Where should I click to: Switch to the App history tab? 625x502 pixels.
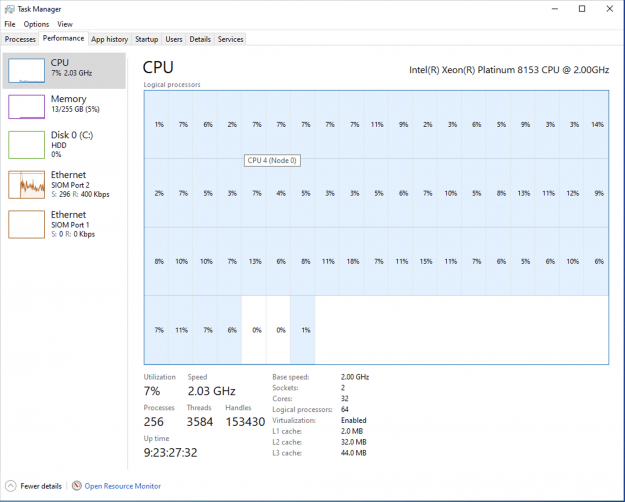(110, 39)
